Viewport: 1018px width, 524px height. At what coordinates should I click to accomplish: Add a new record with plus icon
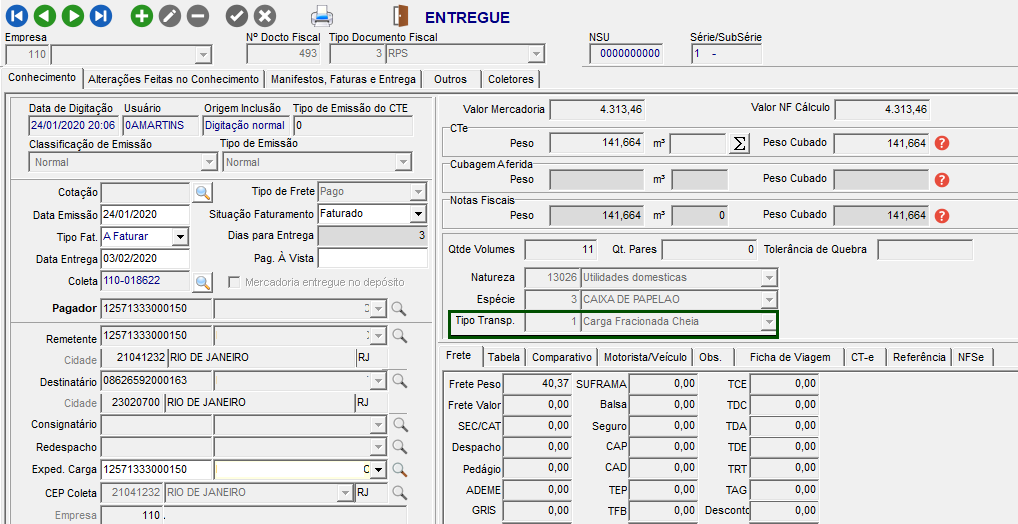142,16
